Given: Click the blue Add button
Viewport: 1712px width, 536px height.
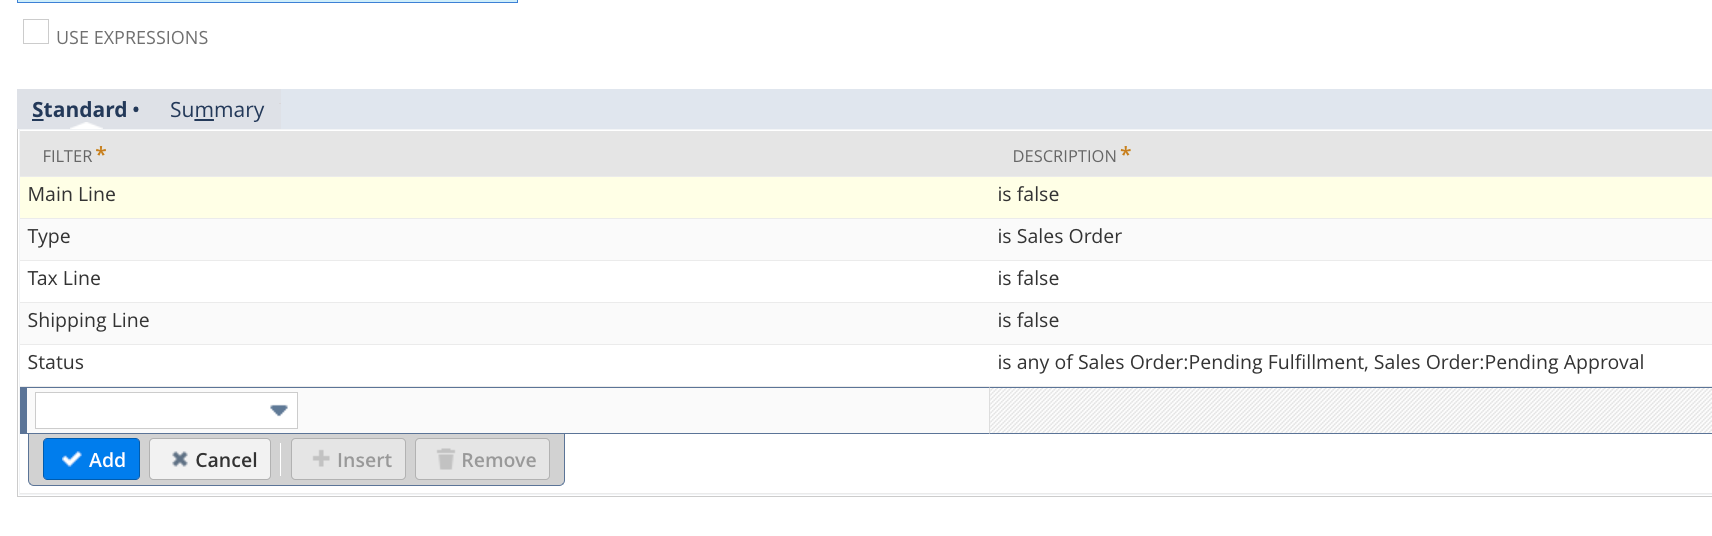Looking at the screenshot, I should click(92, 460).
